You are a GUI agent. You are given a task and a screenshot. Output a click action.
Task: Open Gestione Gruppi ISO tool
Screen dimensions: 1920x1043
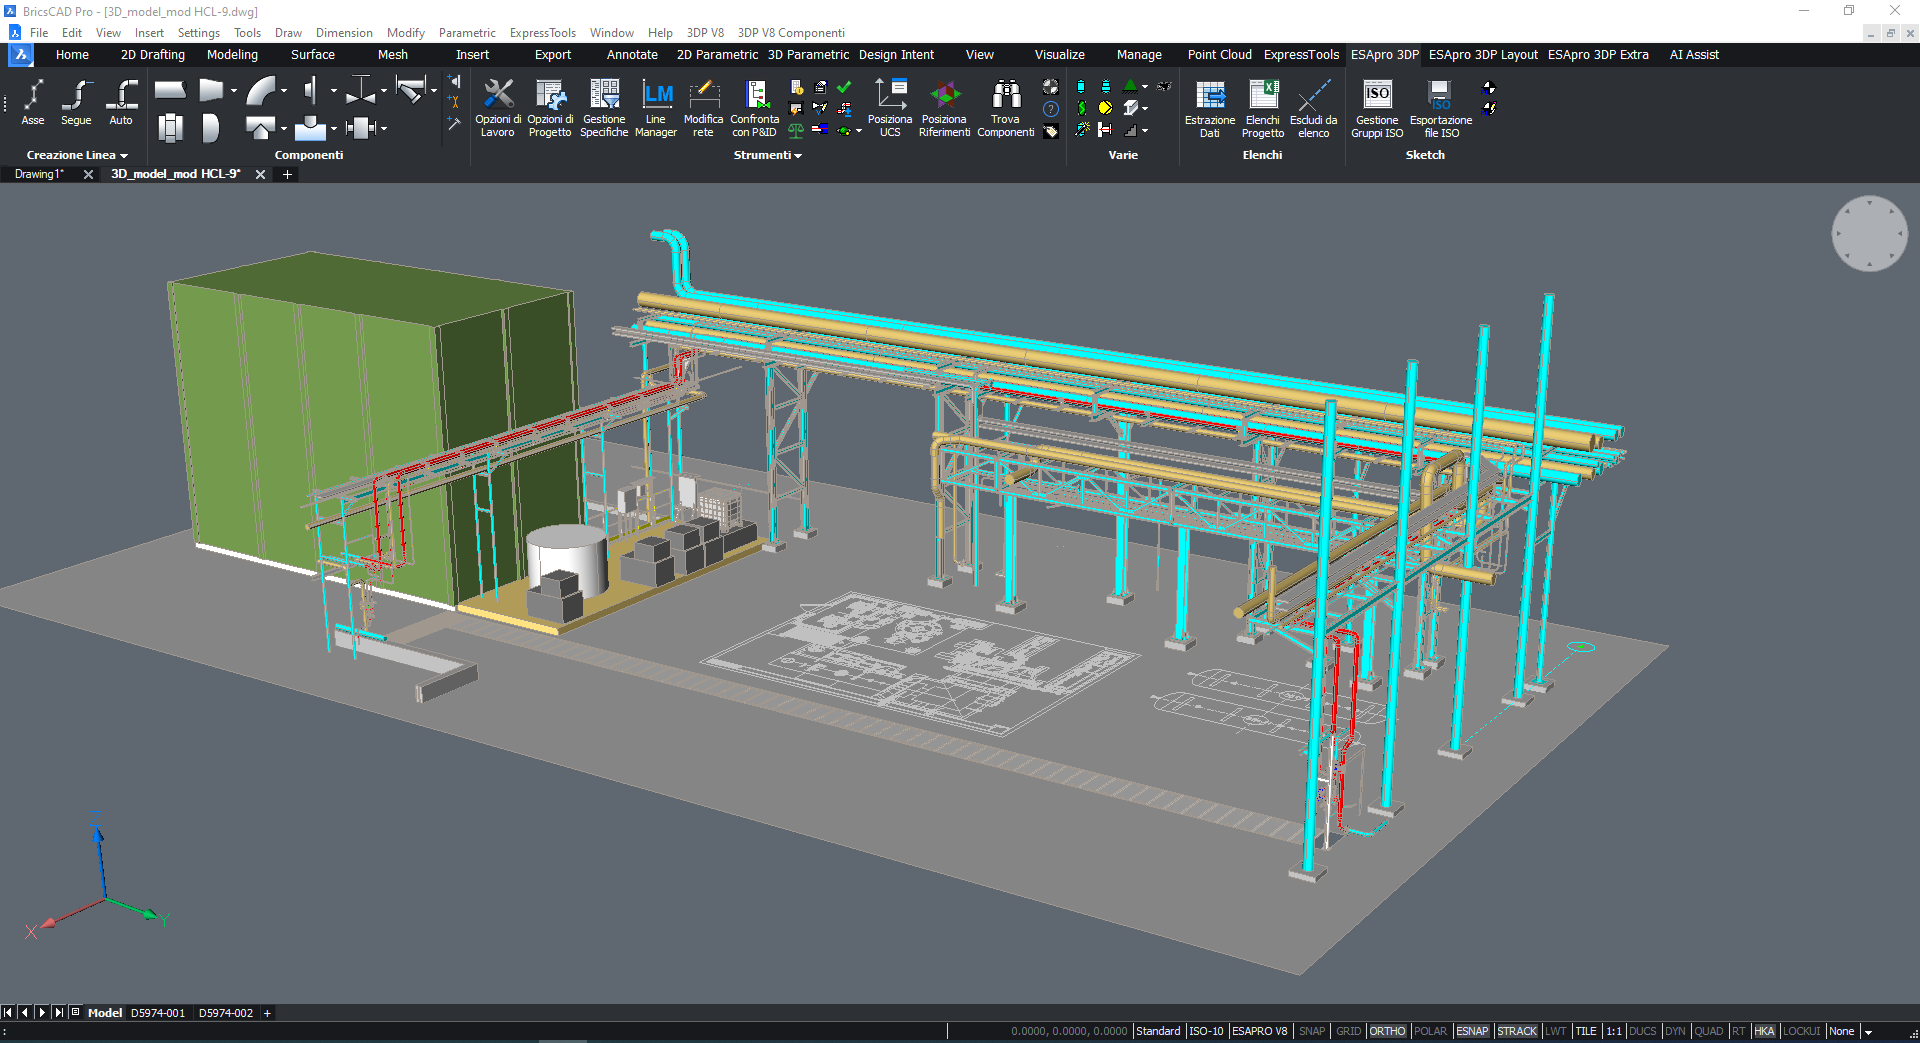[x=1377, y=96]
